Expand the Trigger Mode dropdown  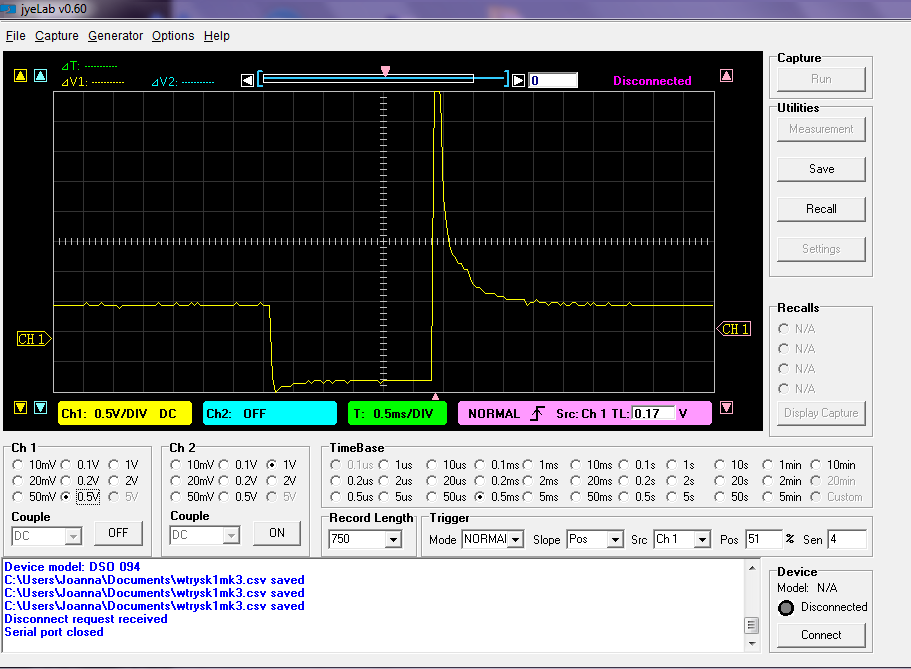[x=515, y=540]
